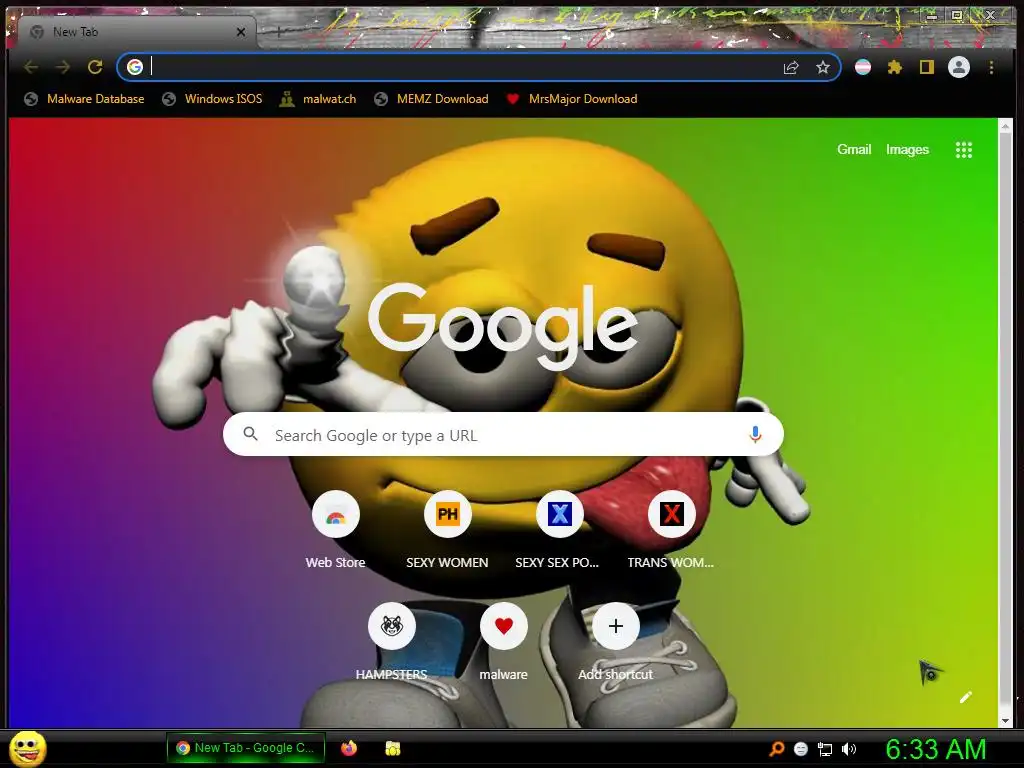This screenshot has width=1024, height=768.
Task: Open the malwat.ch bookmark
Action: coord(317,99)
